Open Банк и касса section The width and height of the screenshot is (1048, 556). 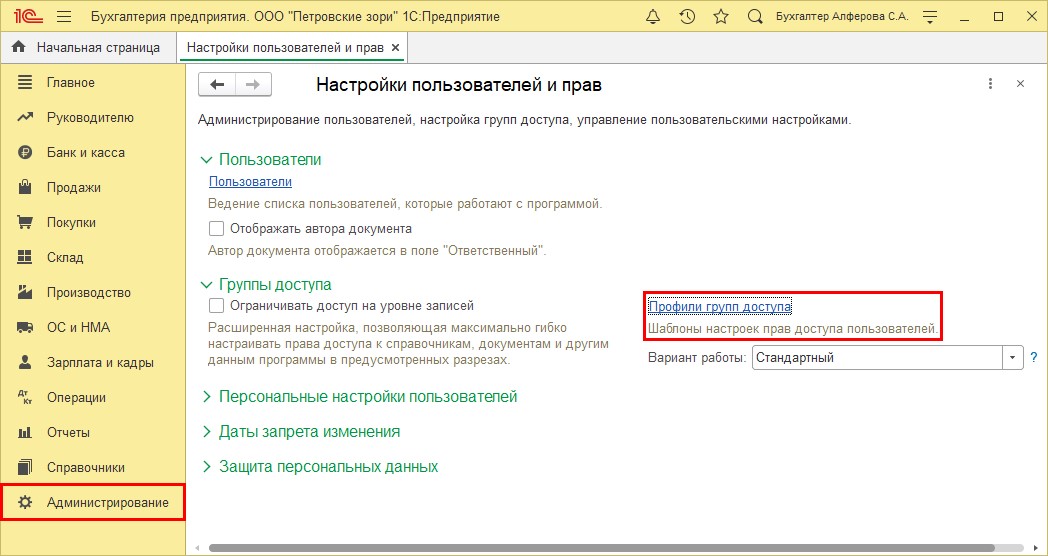pyautogui.click(x=93, y=152)
